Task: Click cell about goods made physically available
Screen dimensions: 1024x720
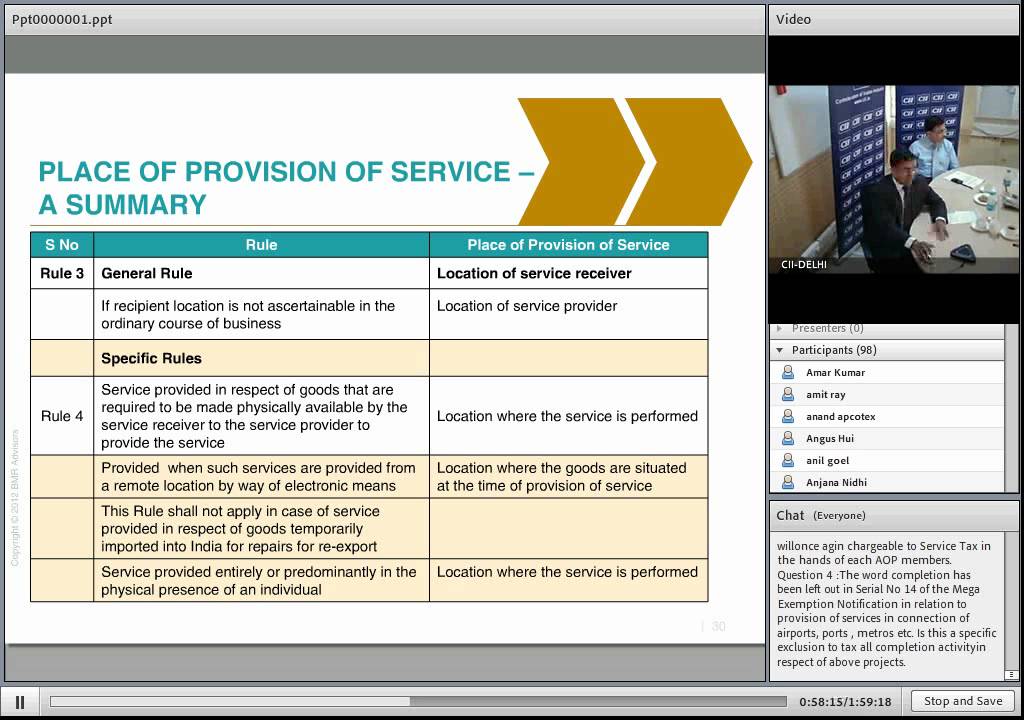Action: pyautogui.click(x=261, y=416)
